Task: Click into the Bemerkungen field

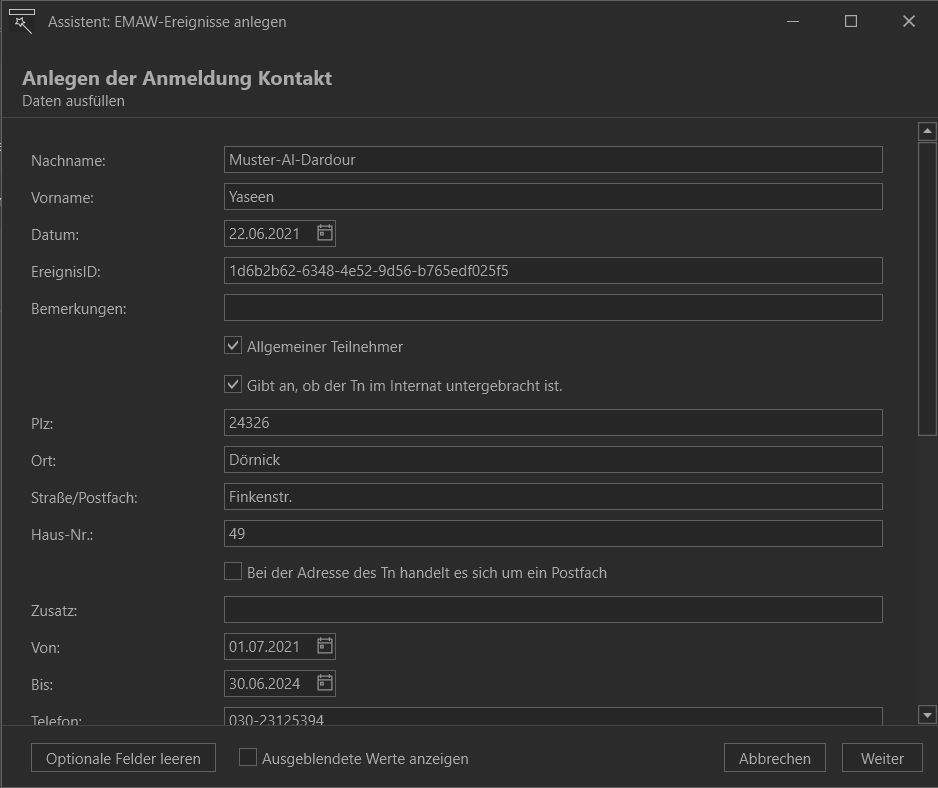Action: tap(553, 308)
